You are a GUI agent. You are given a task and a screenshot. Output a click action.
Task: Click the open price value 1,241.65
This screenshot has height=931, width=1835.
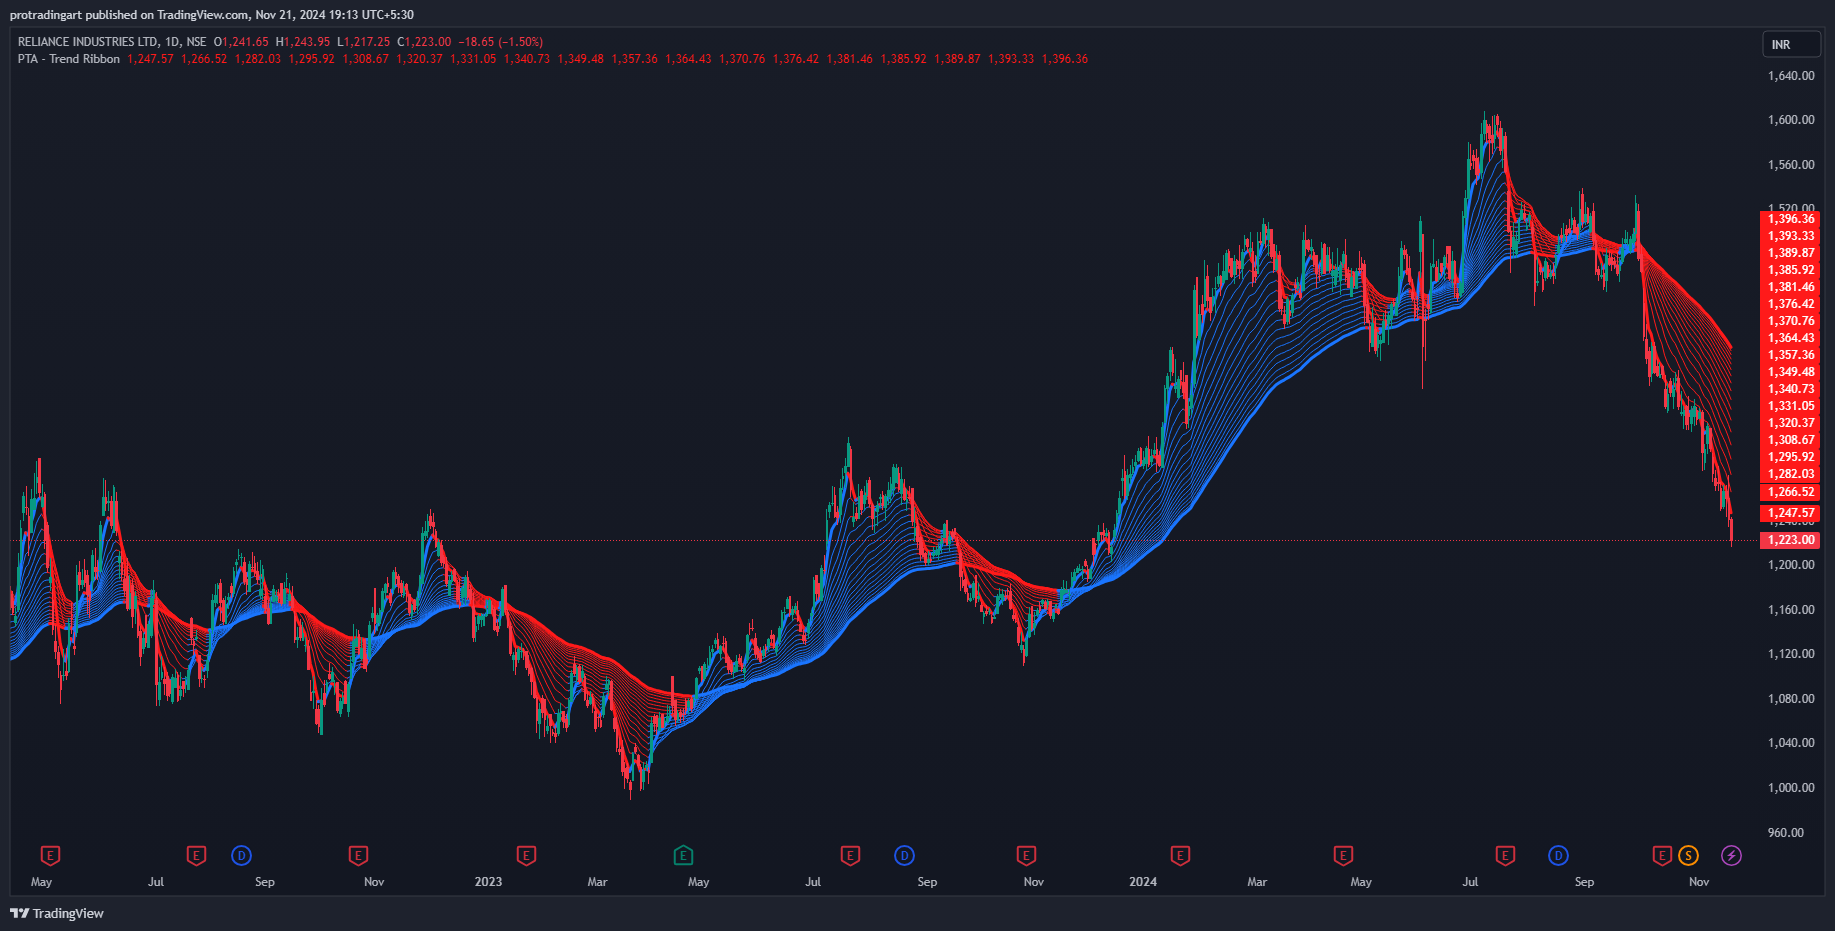point(245,42)
